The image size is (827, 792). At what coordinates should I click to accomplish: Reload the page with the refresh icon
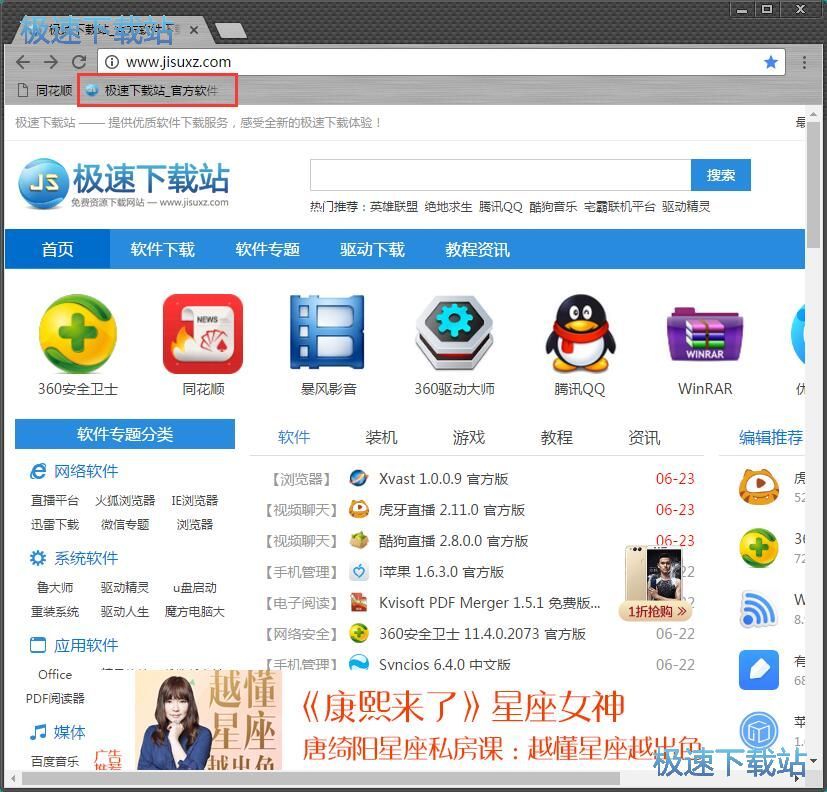(x=79, y=62)
